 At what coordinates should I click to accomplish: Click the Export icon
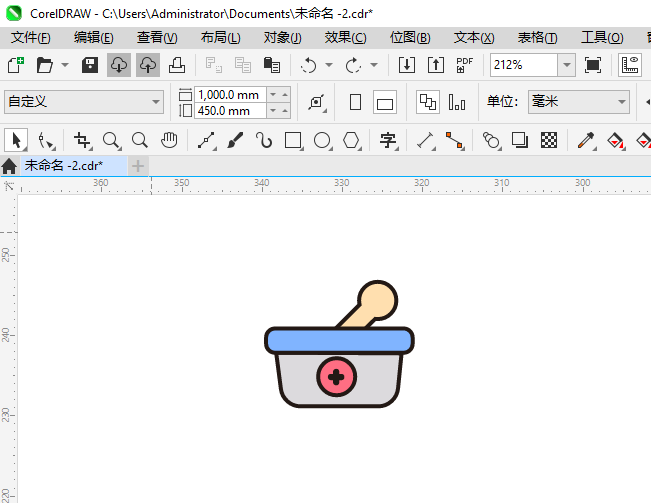click(x=436, y=65)
